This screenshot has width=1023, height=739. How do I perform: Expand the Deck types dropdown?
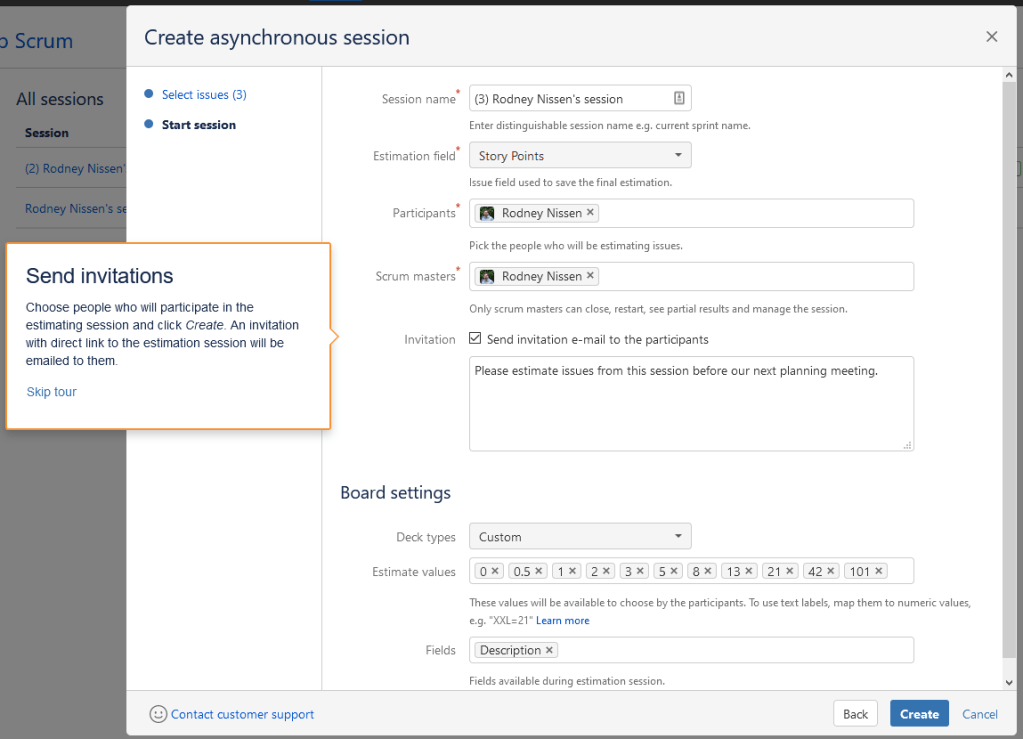click(580, 537)
